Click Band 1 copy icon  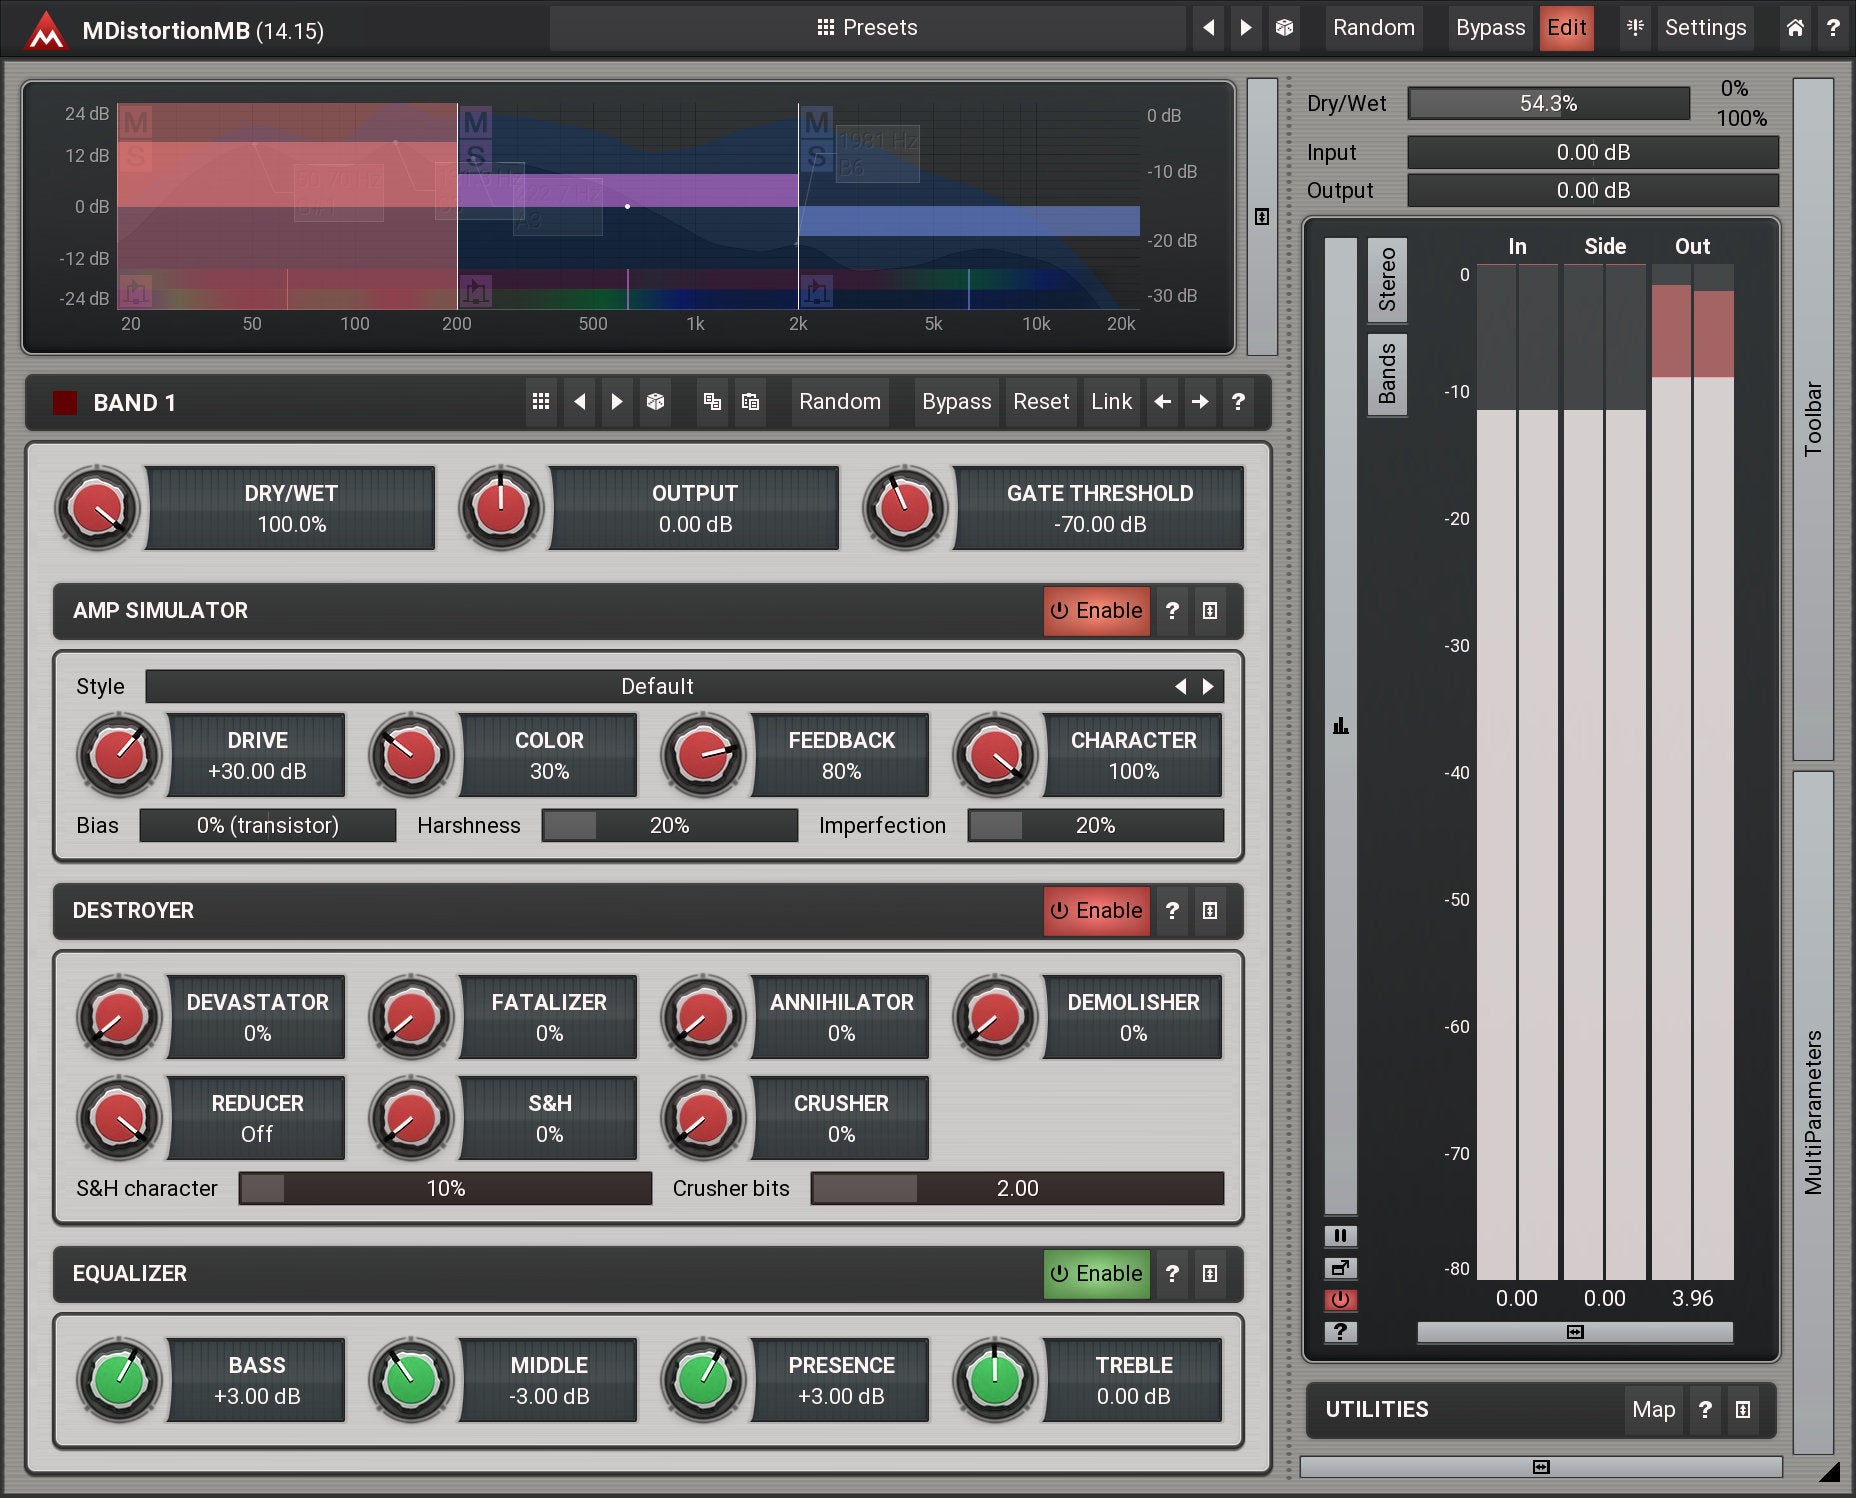coord(712,402)
